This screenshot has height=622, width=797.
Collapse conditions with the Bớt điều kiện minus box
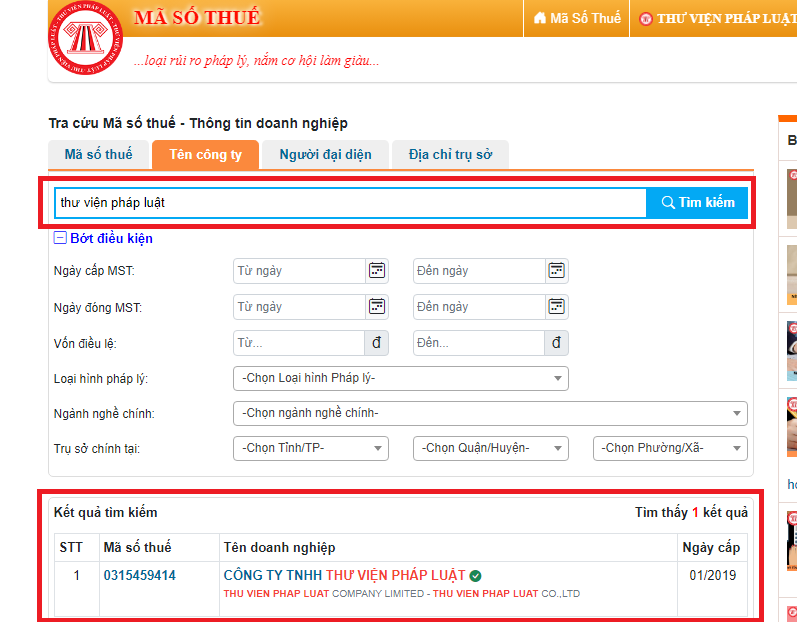pos(60,238)
